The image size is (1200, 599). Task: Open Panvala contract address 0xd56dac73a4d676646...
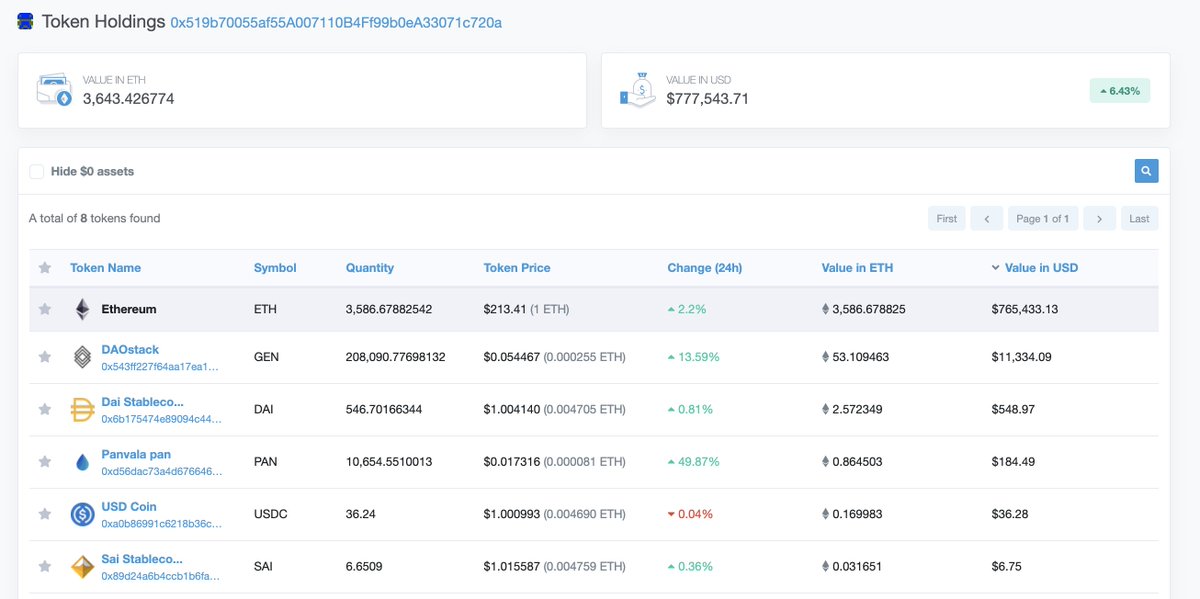(x=161, y=472)
